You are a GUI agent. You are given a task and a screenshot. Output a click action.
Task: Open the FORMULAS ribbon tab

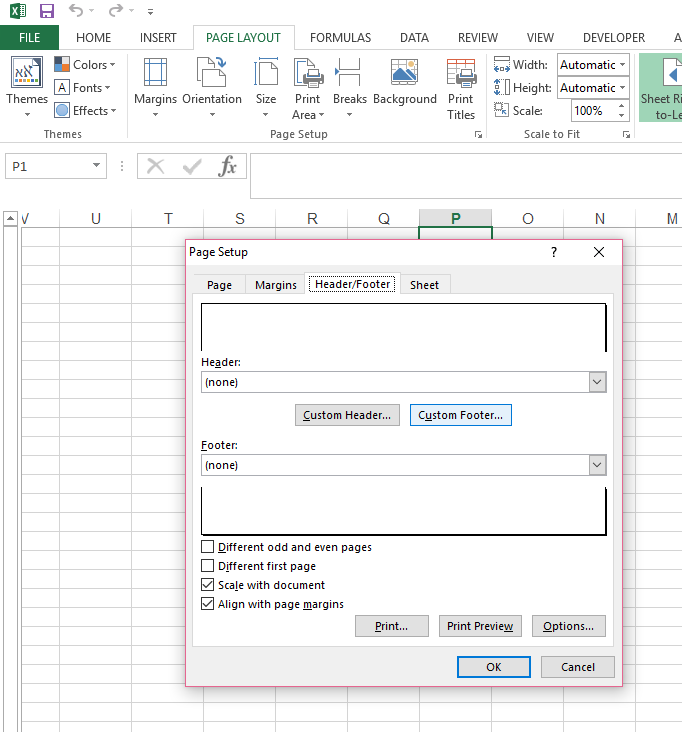(x=340, y=38)
